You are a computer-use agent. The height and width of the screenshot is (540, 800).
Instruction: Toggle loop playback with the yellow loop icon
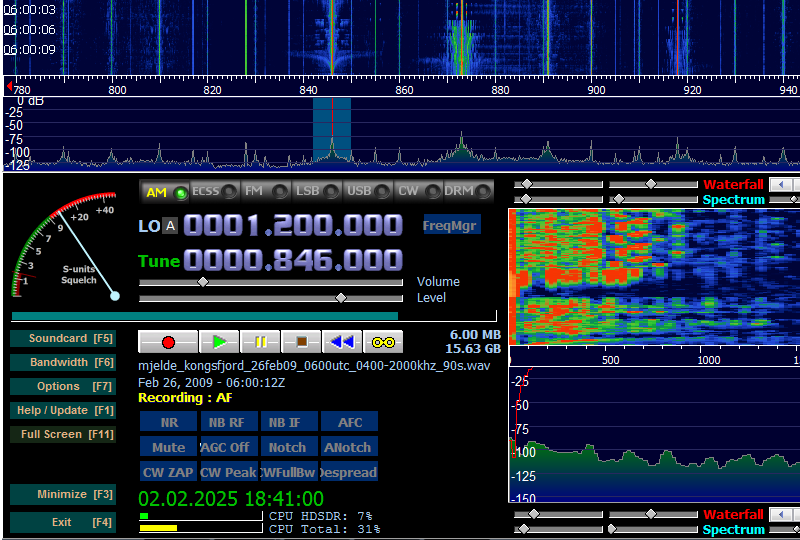click(x=383, y=342)
